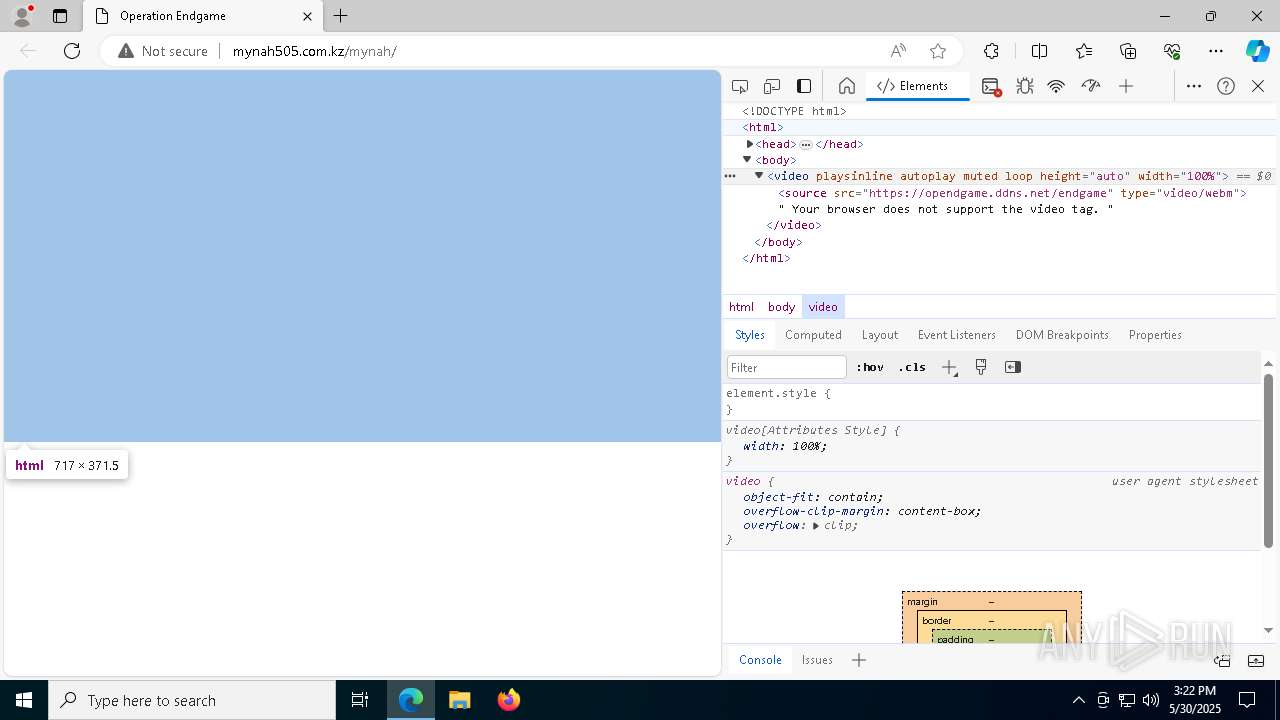Open DevTools help icon

(x=1226, y=86)
